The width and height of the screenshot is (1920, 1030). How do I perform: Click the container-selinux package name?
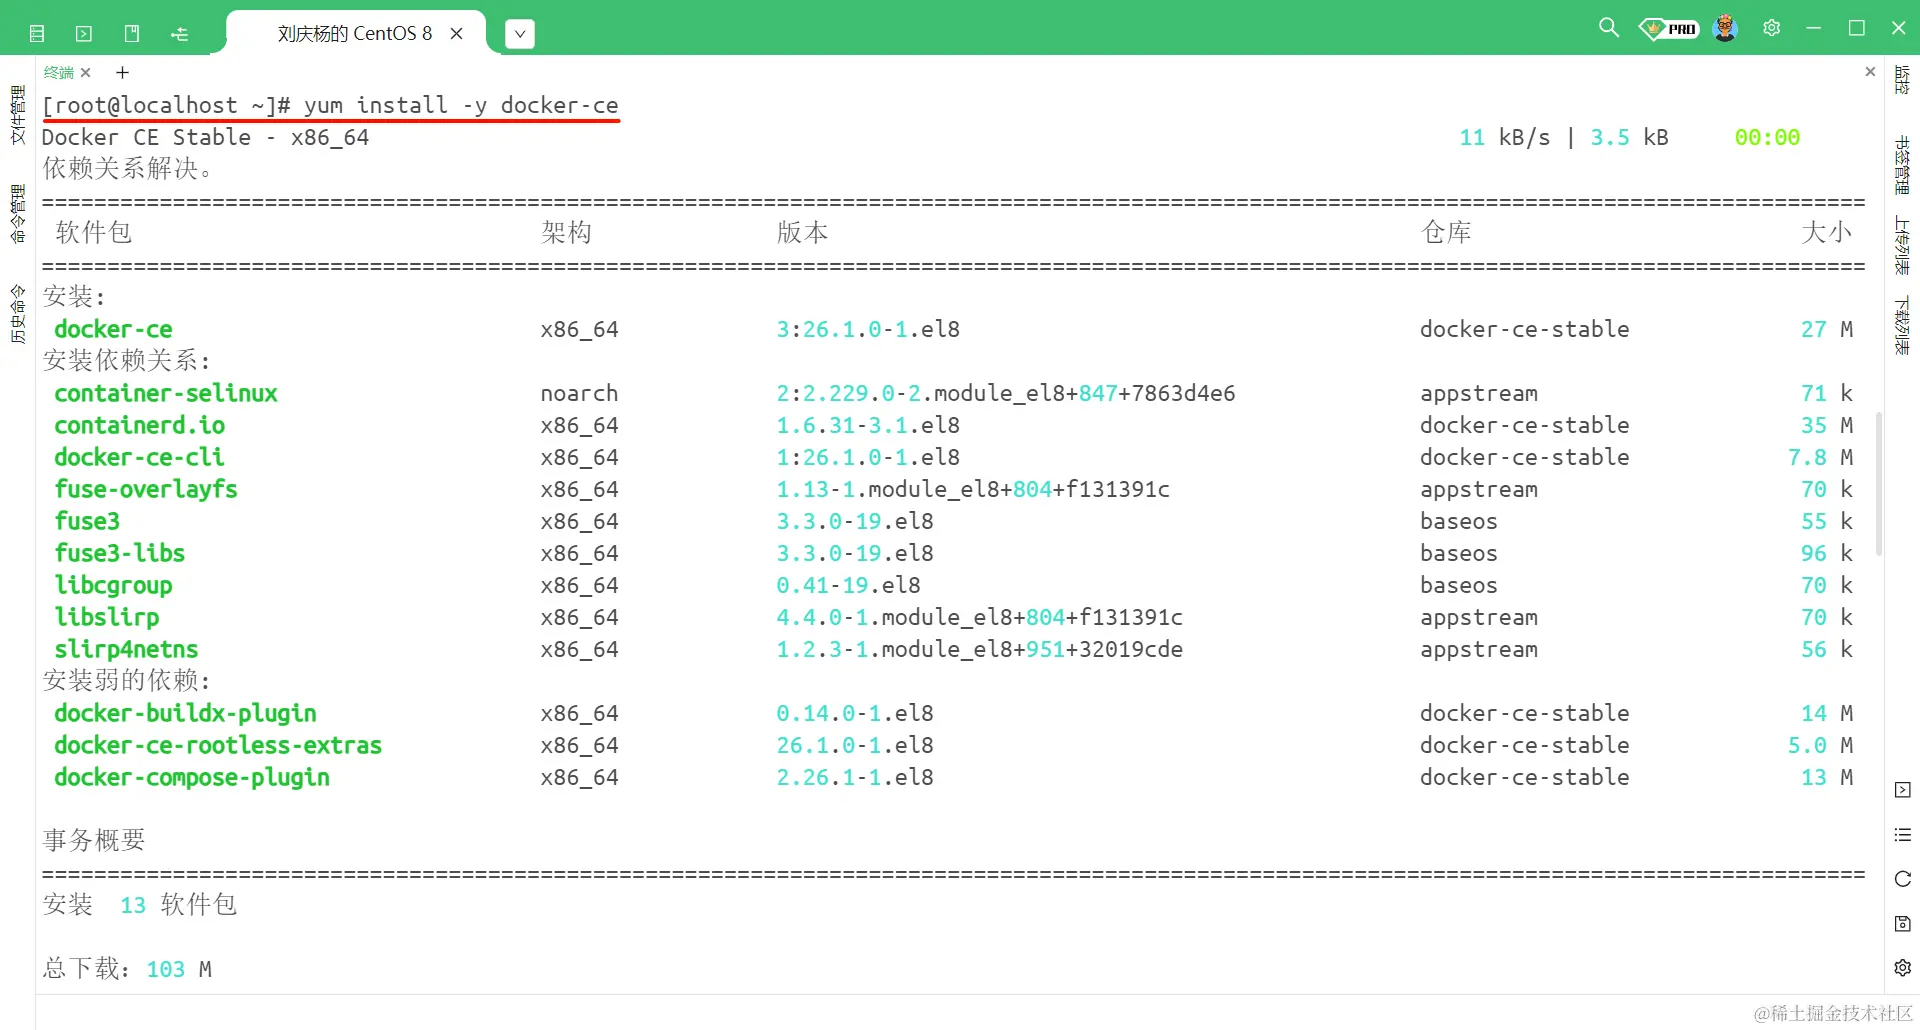click(166, 393)
